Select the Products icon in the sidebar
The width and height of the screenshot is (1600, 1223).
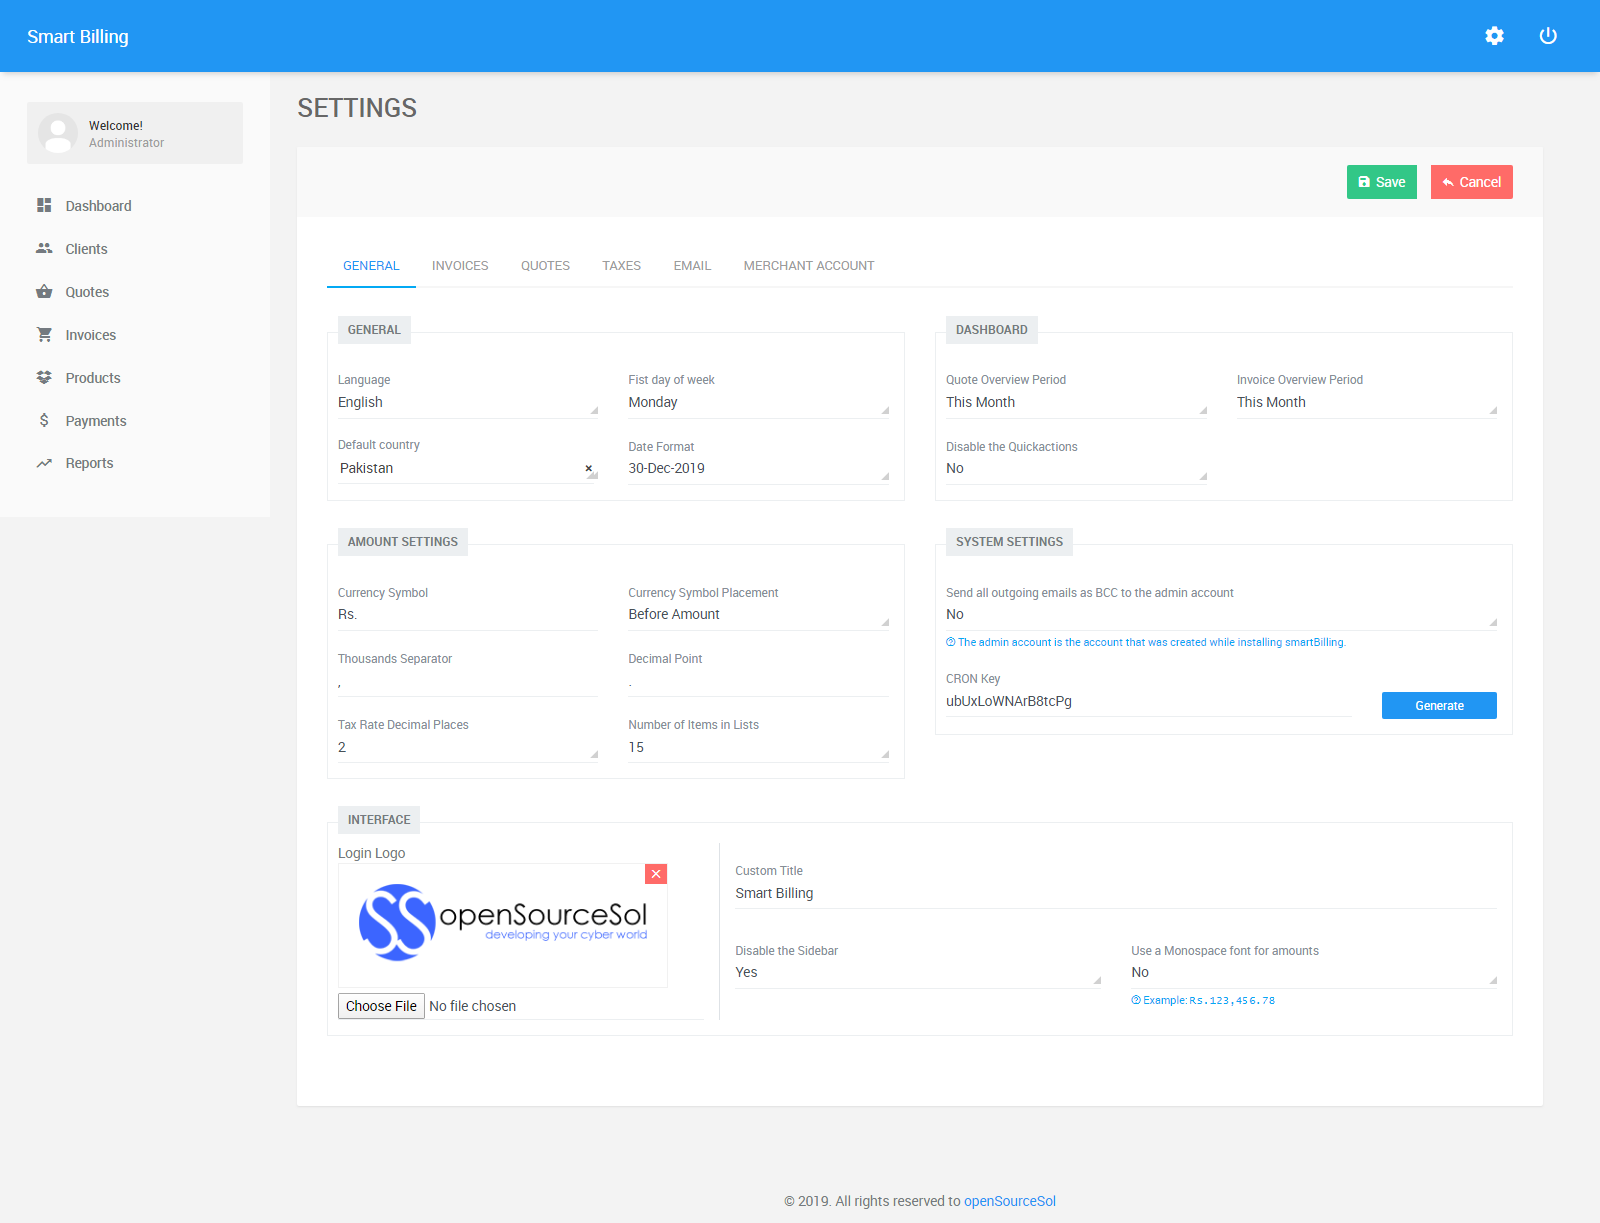click(x=44, y=377)
